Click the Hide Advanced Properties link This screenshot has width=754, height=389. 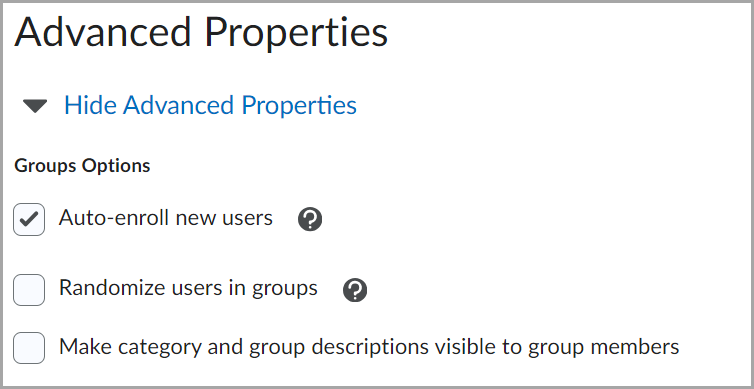coord(210,105)
